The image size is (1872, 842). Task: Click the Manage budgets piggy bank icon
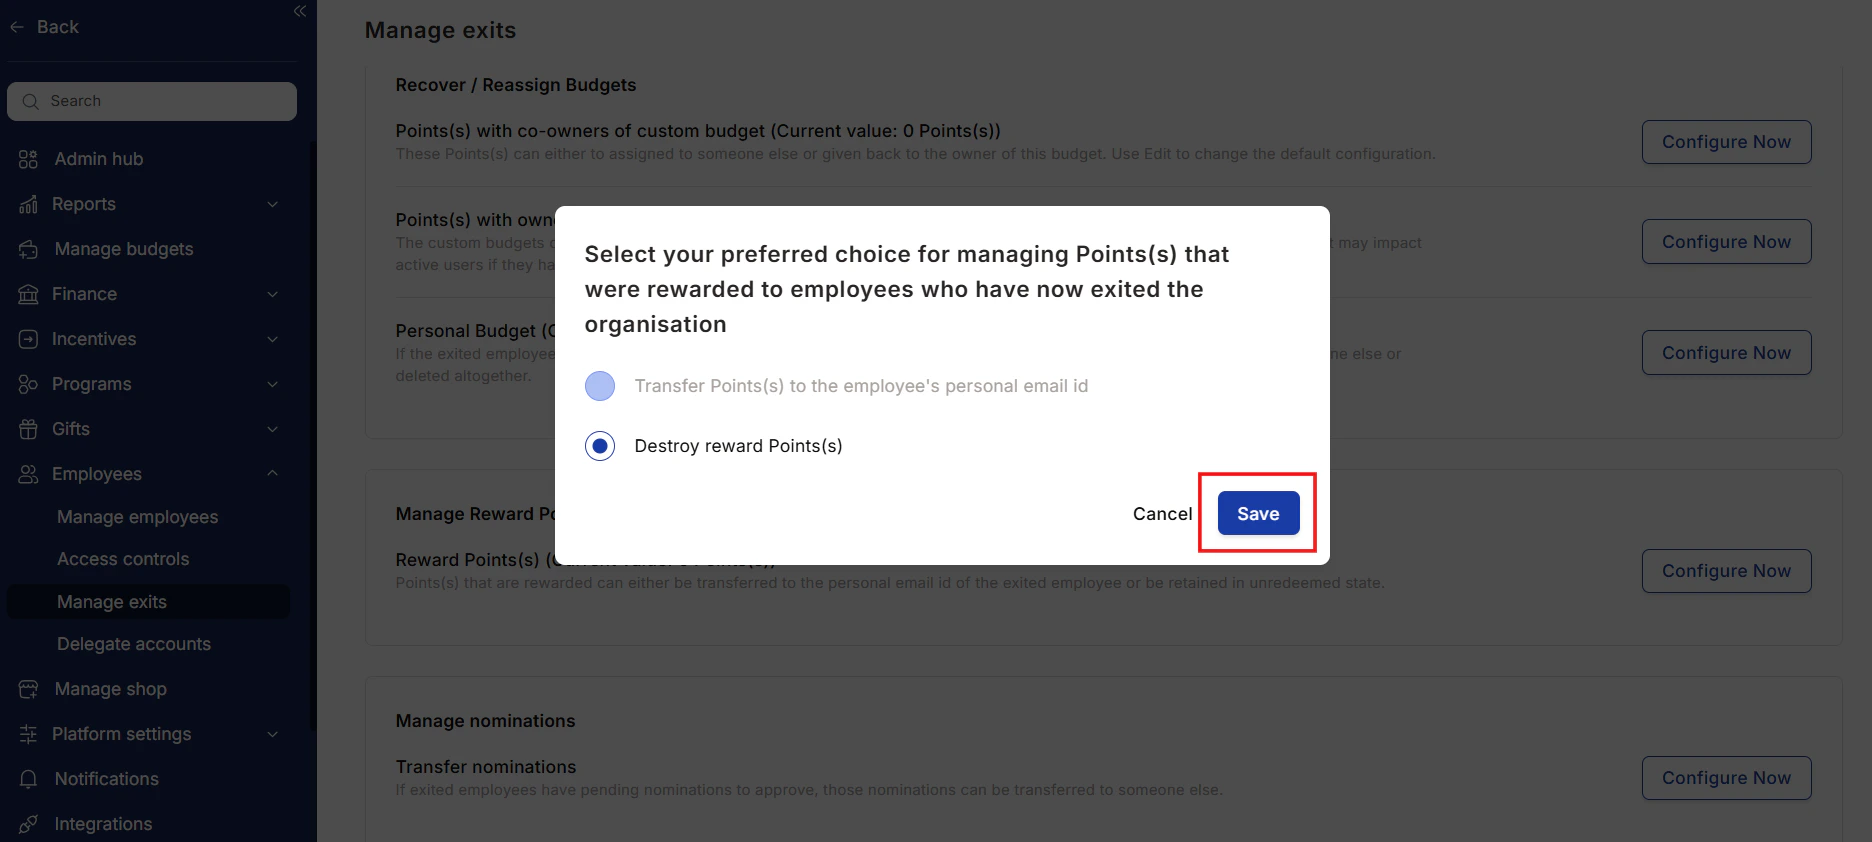tap(28, 249)
